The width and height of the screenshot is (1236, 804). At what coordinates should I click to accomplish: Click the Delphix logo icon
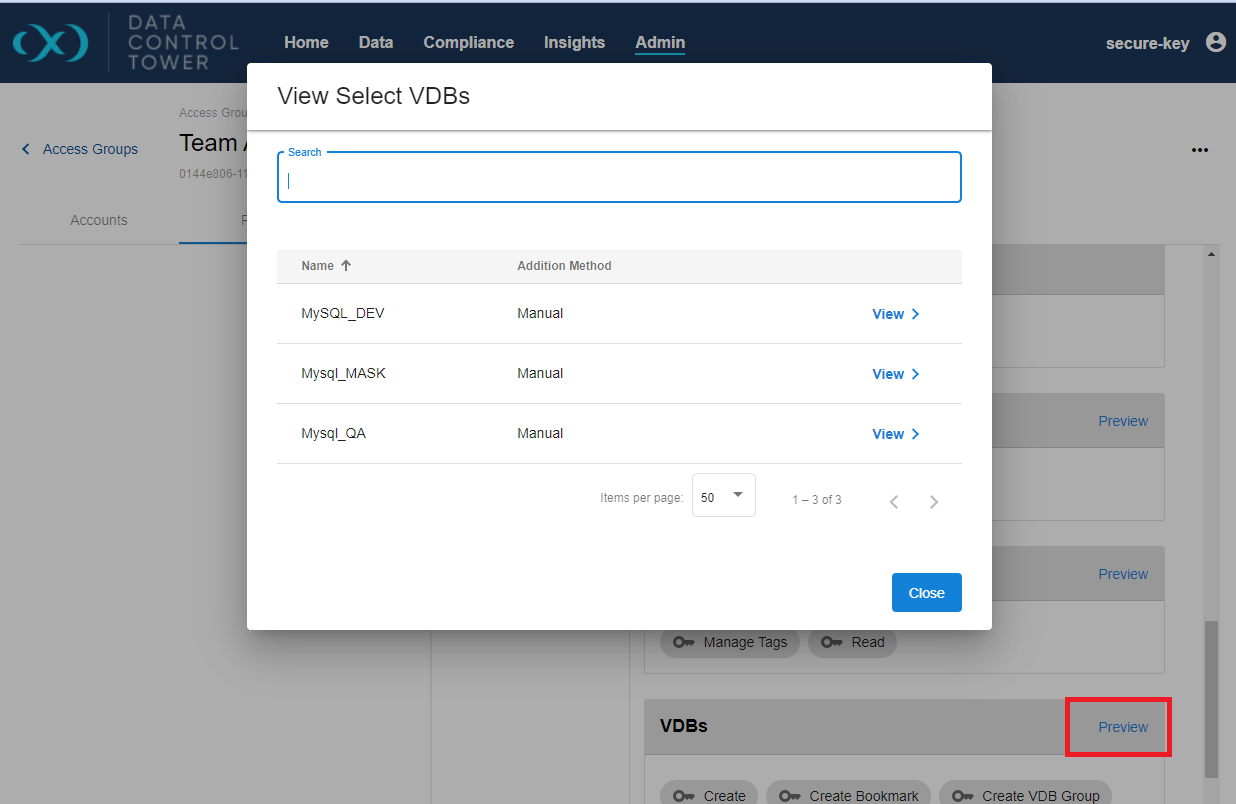tap(50, 42)
